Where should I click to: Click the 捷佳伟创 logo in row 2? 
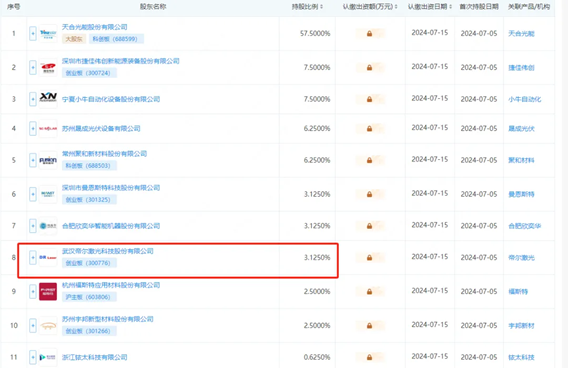[48, 67]
